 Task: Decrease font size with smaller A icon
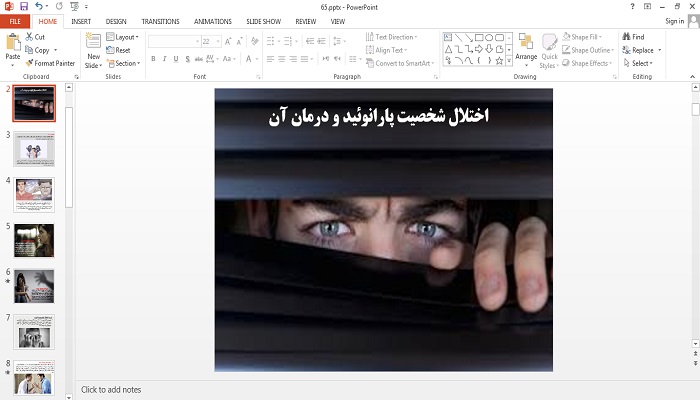(x=240, y=42)
